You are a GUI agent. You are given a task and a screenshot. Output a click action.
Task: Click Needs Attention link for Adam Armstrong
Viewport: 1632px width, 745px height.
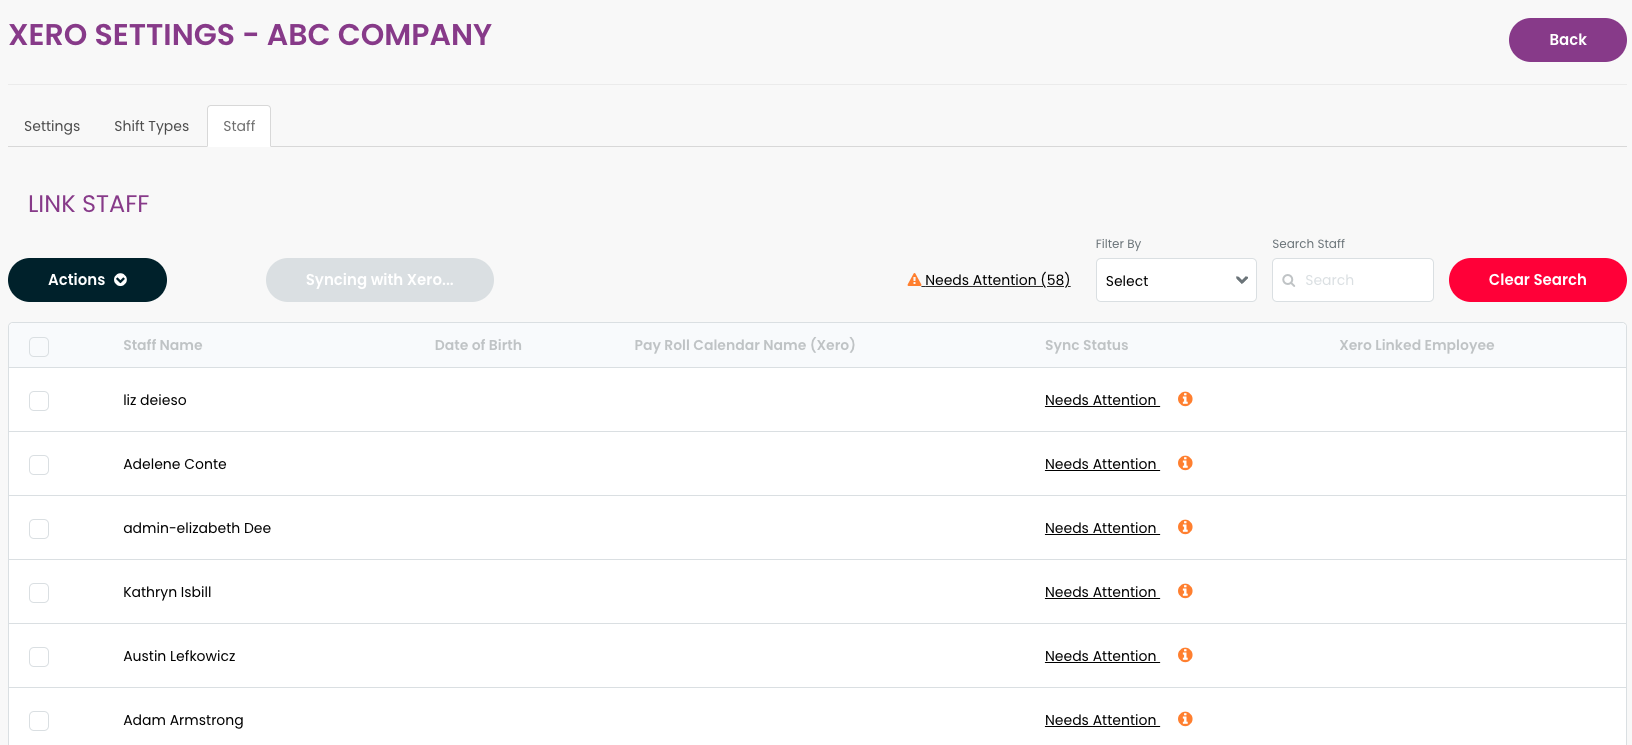pos(1102,720)
